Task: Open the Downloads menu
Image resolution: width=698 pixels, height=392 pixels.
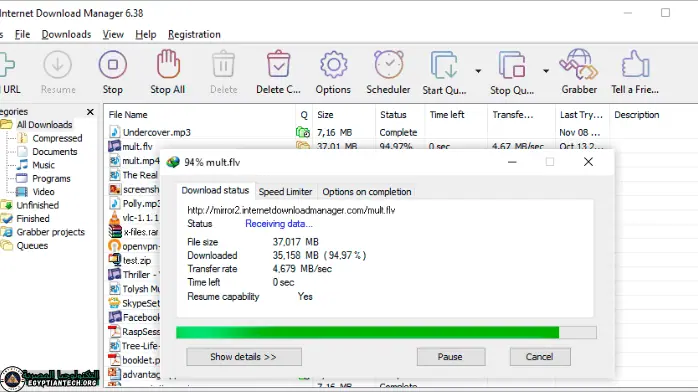Action: point(66,34)
